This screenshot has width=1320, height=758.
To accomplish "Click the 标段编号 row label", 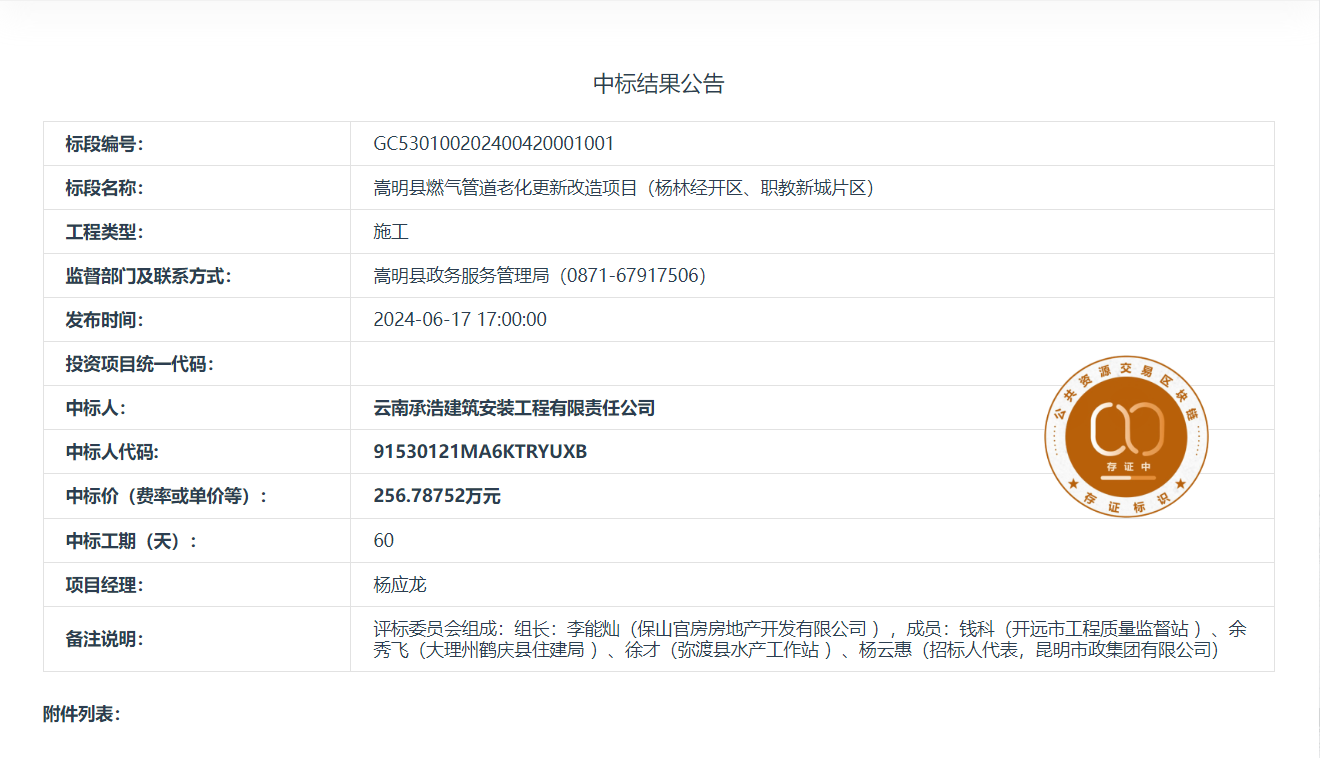I will click(x=105, y=144).
